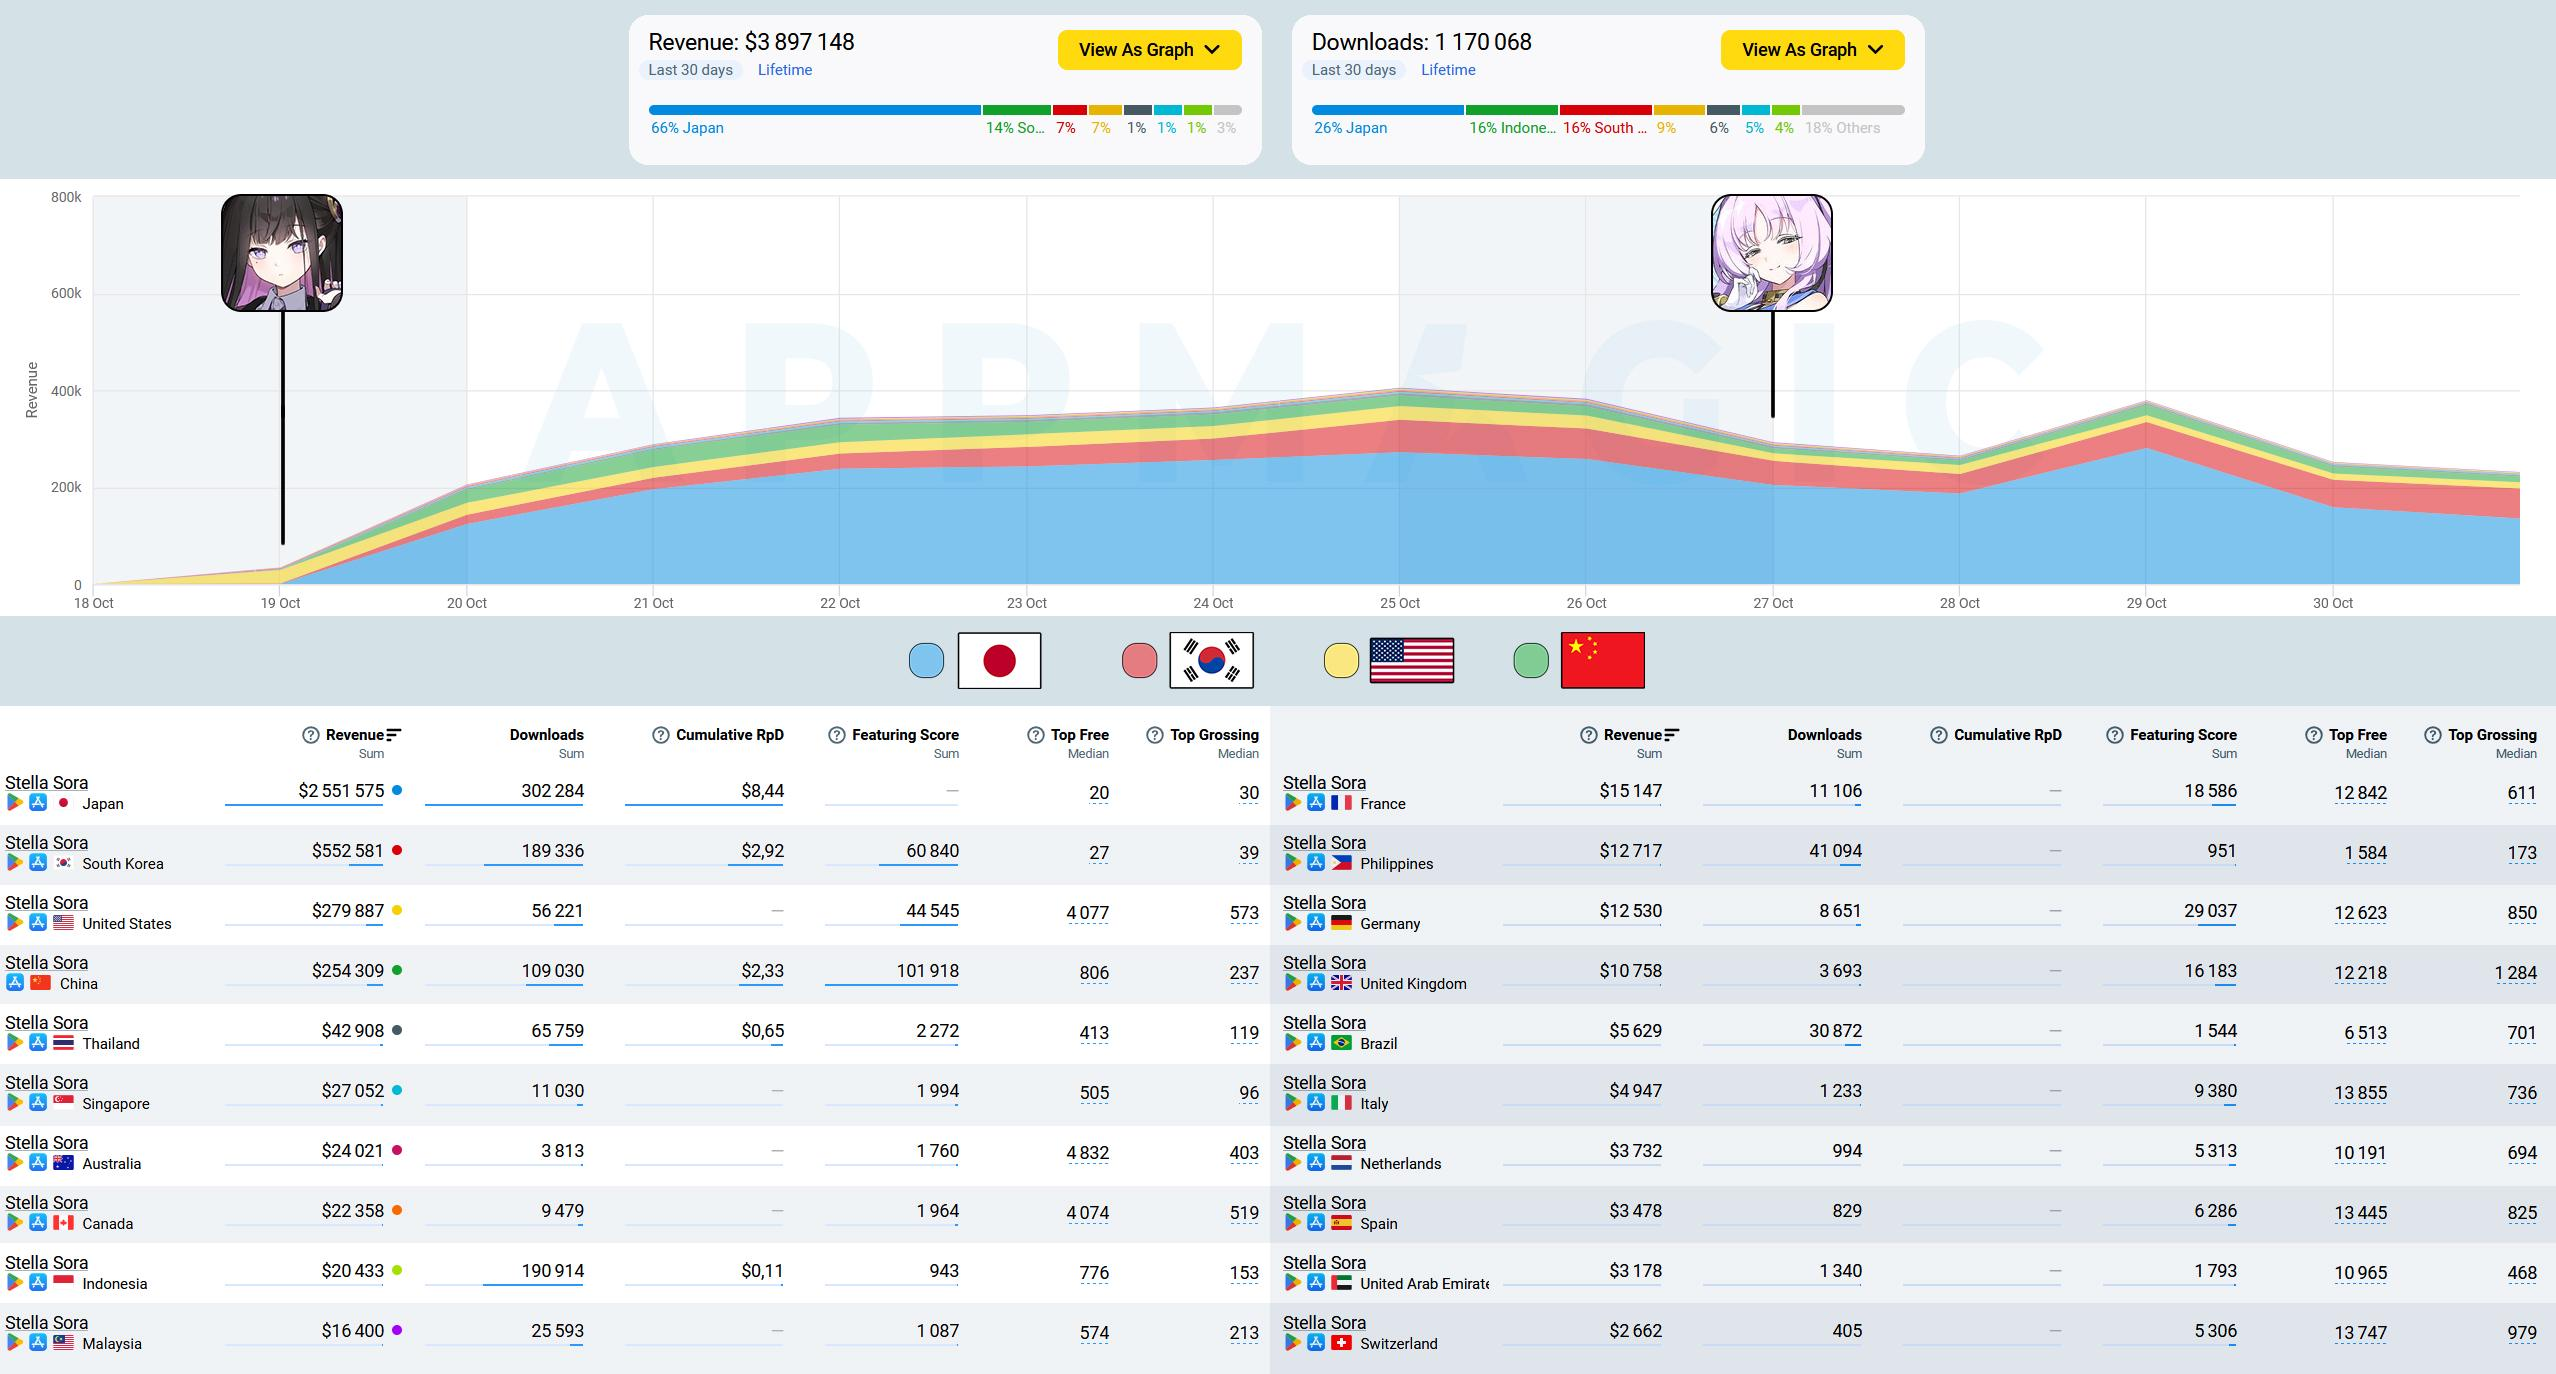Screen dimensions: 2556x1374
Task: Open the Downloads View As Graph dropdown
Action: click(1811, 50)
